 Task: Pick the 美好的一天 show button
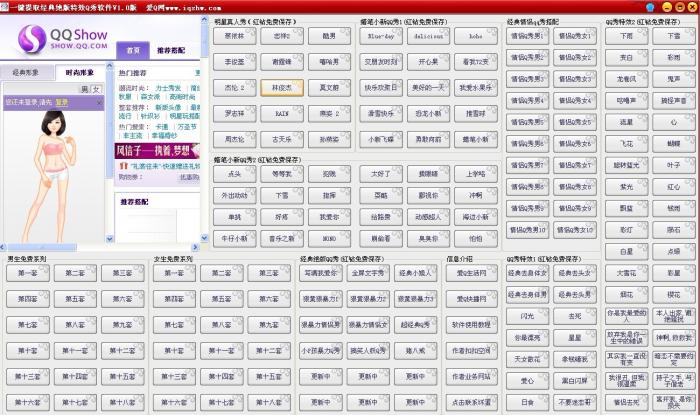pyautogui.click(x=428, y=88)
